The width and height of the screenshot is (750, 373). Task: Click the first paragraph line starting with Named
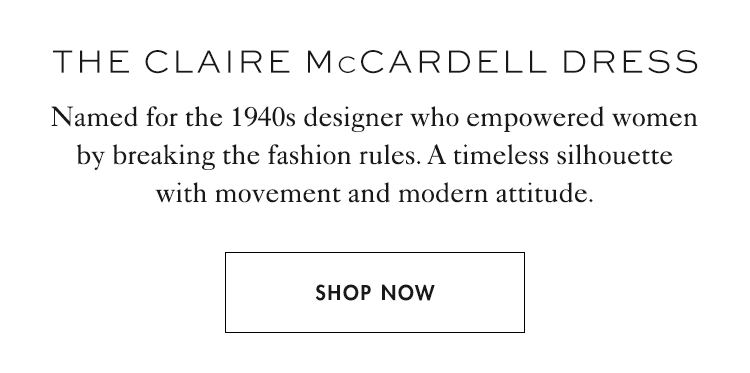tap(375, 119)
